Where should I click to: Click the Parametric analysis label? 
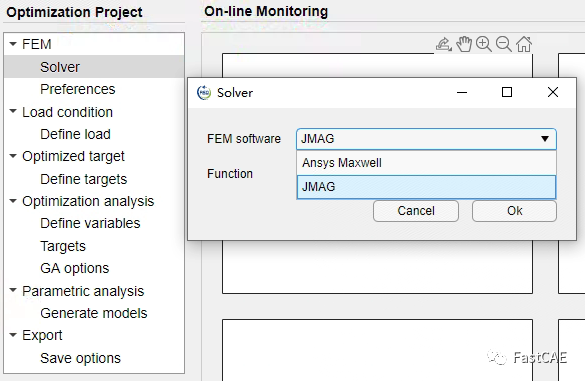pyautogui.click(x=83, y=291)
